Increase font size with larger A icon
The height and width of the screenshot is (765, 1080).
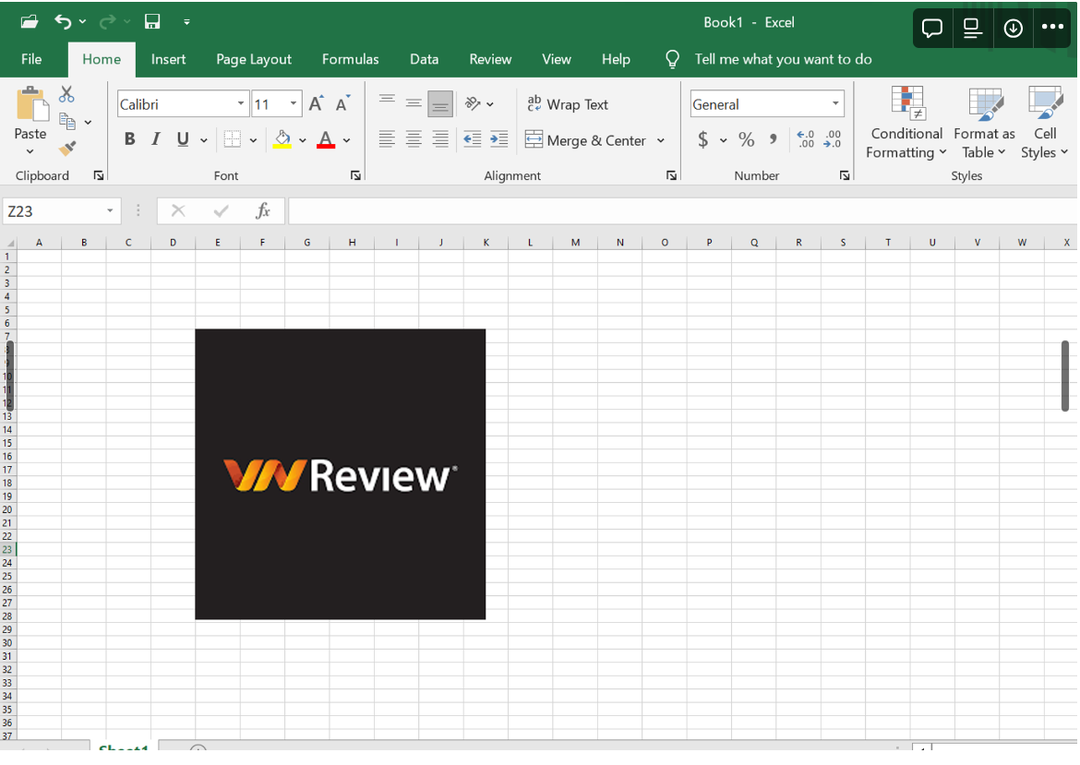click(316, 104)
